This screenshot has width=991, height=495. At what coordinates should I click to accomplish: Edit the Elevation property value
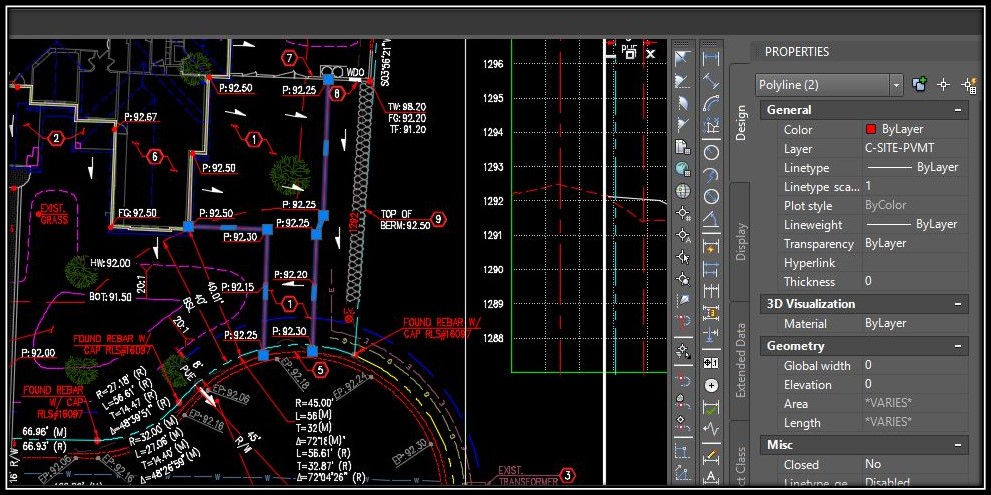coord(915,384)
